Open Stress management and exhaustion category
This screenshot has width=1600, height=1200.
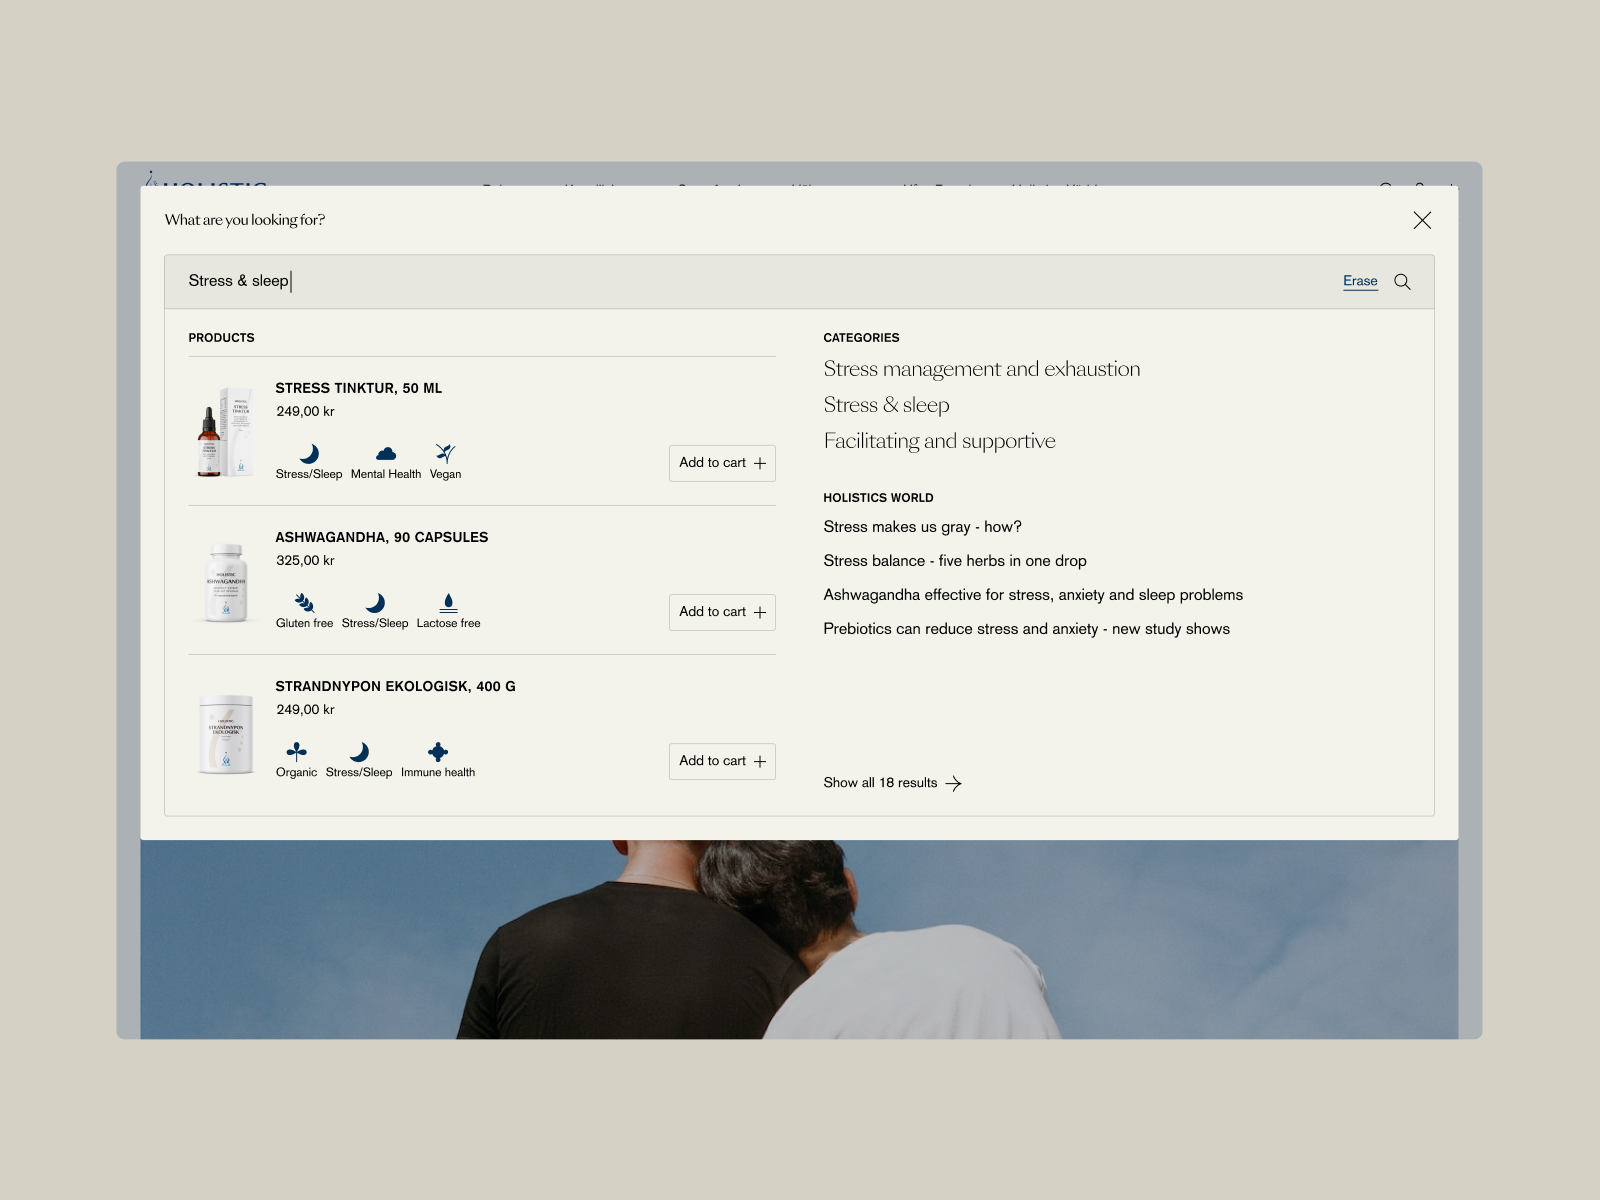click(981, 369)
